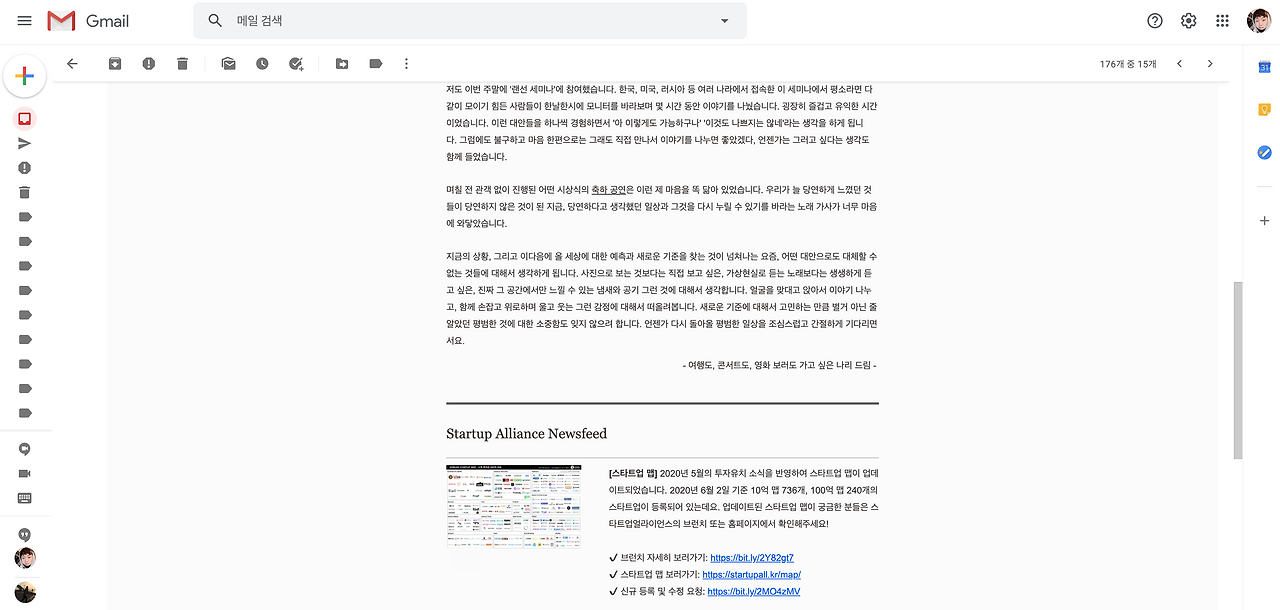The image size is (1280, 610).
Task: Open search options dropdown
Action: coord(724,20)
